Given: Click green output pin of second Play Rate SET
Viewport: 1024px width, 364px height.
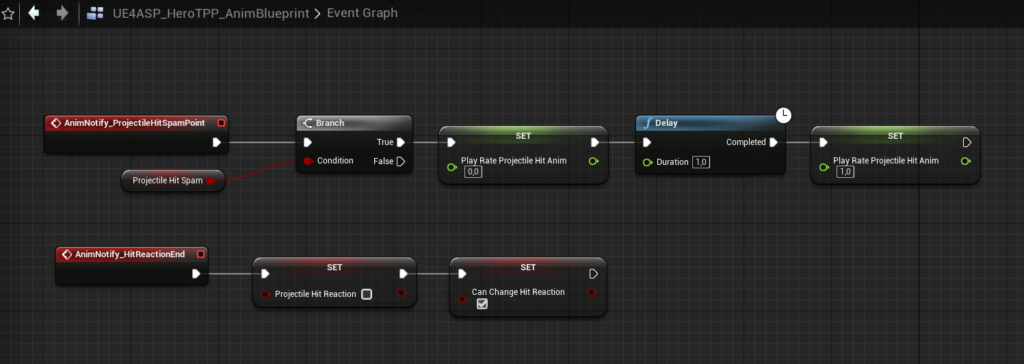Looking at the screenshot, I should coord(966,161).
